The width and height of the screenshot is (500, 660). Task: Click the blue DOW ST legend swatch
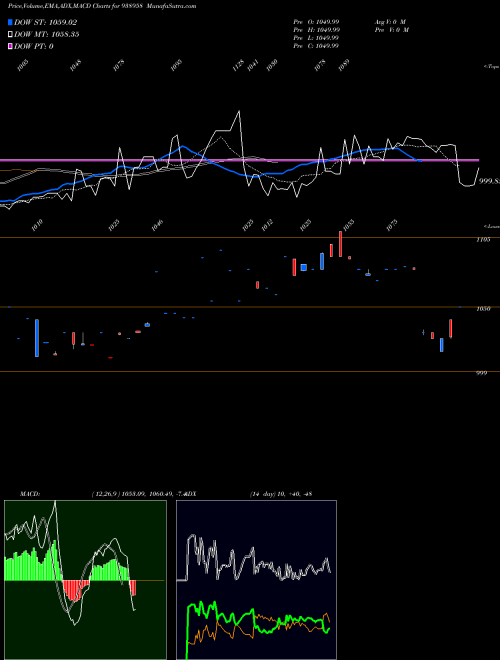[11, 22]
